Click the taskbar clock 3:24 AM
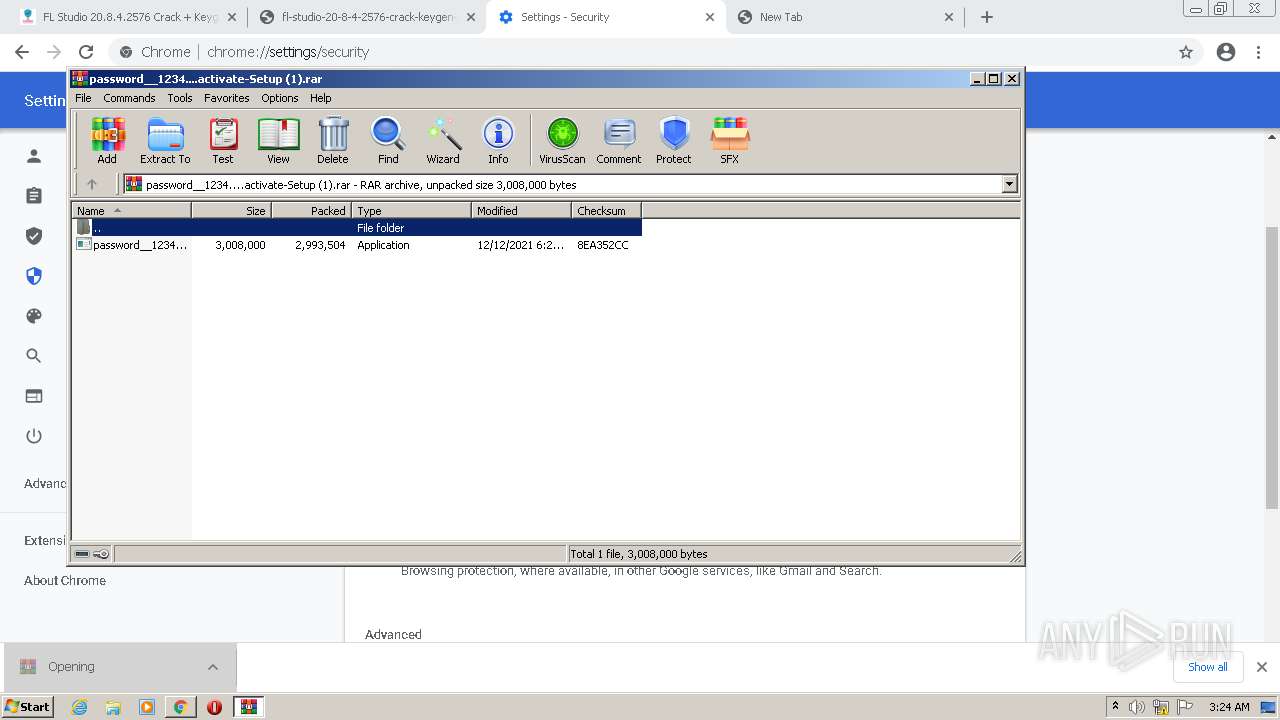 pos(1229,707)
